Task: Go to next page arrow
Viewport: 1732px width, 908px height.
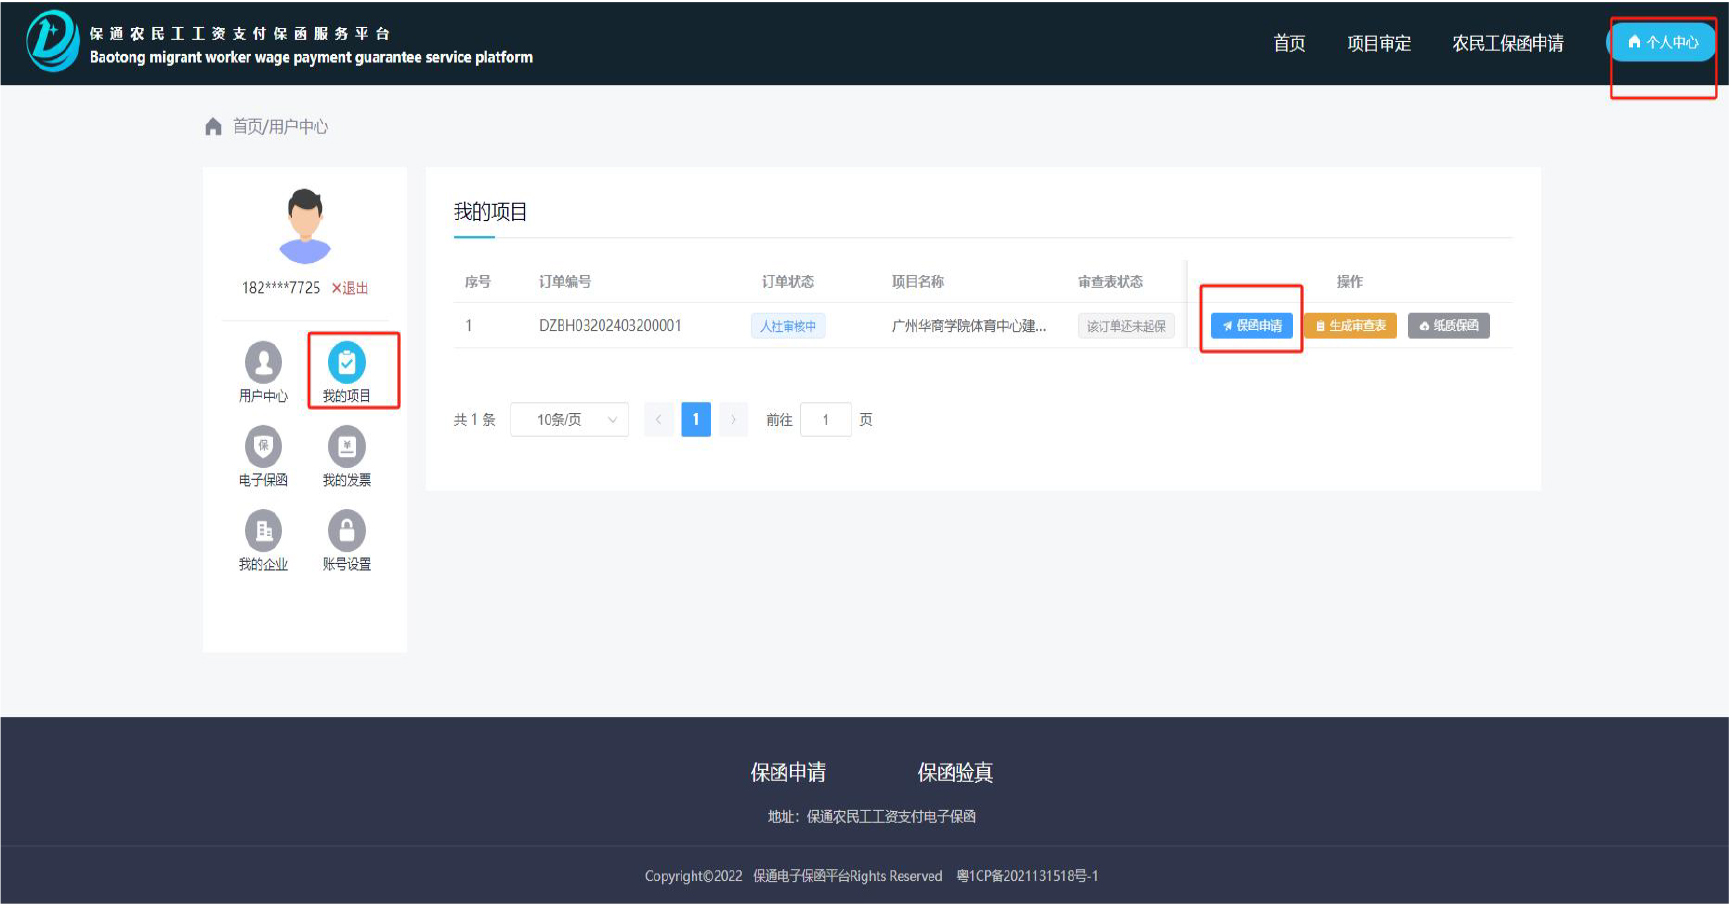Action: click(733, 420)
